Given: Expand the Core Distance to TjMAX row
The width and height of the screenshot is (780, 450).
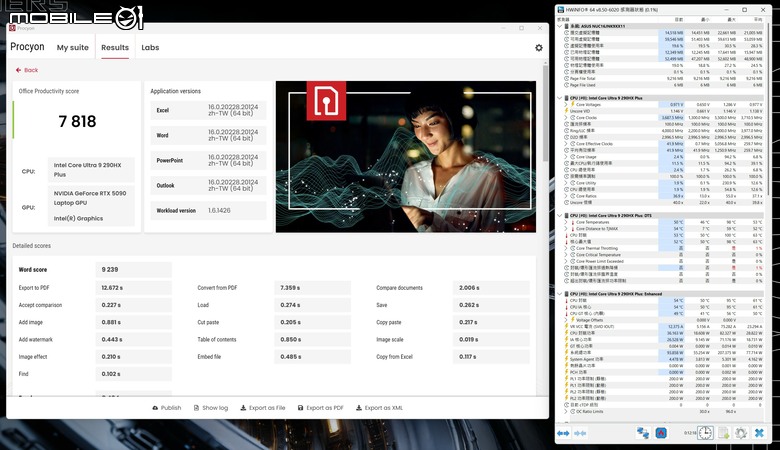Looking at the screenshot, I should pyautogui.click(x=566, y=229).
